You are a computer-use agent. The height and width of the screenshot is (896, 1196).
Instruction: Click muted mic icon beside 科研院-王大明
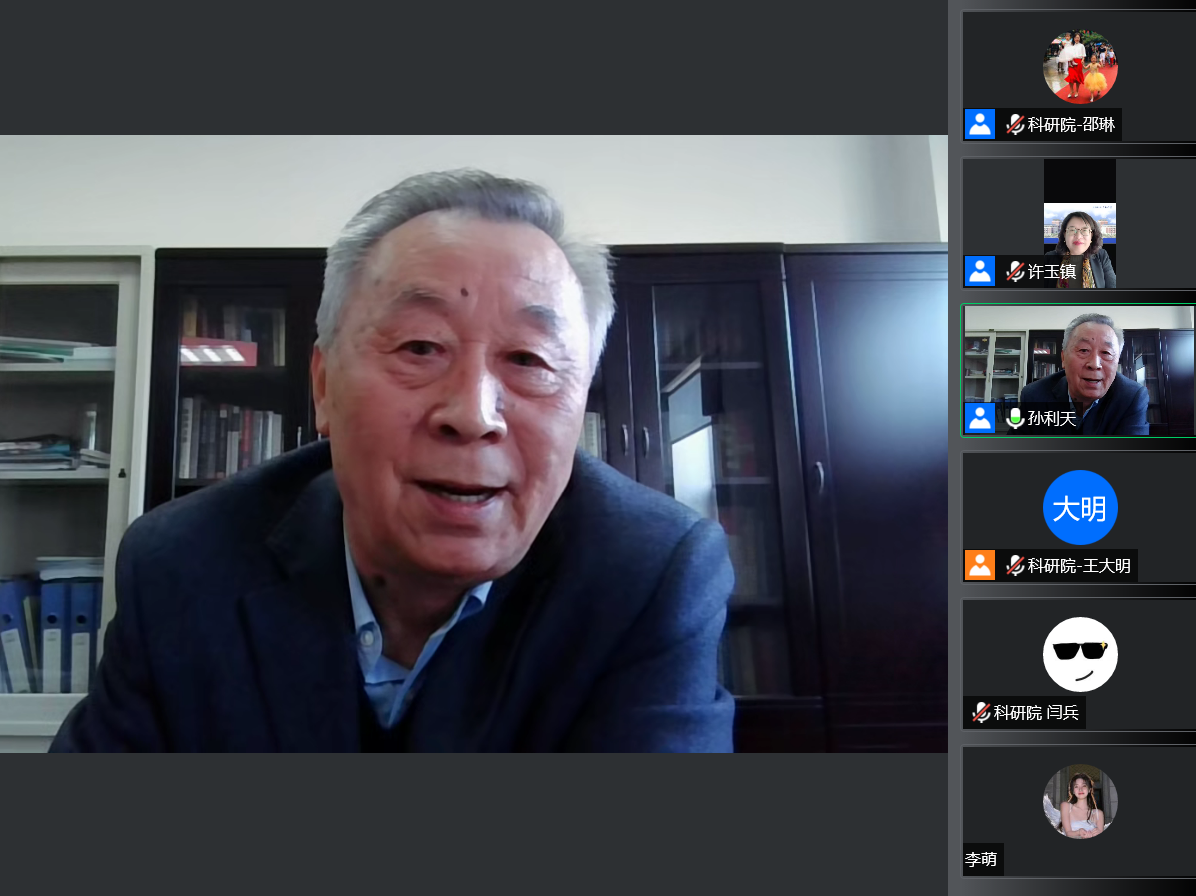(x=1014, y=566)
